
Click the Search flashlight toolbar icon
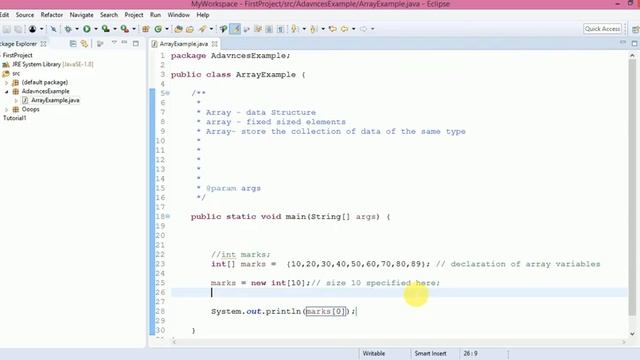tap(202, 29)
